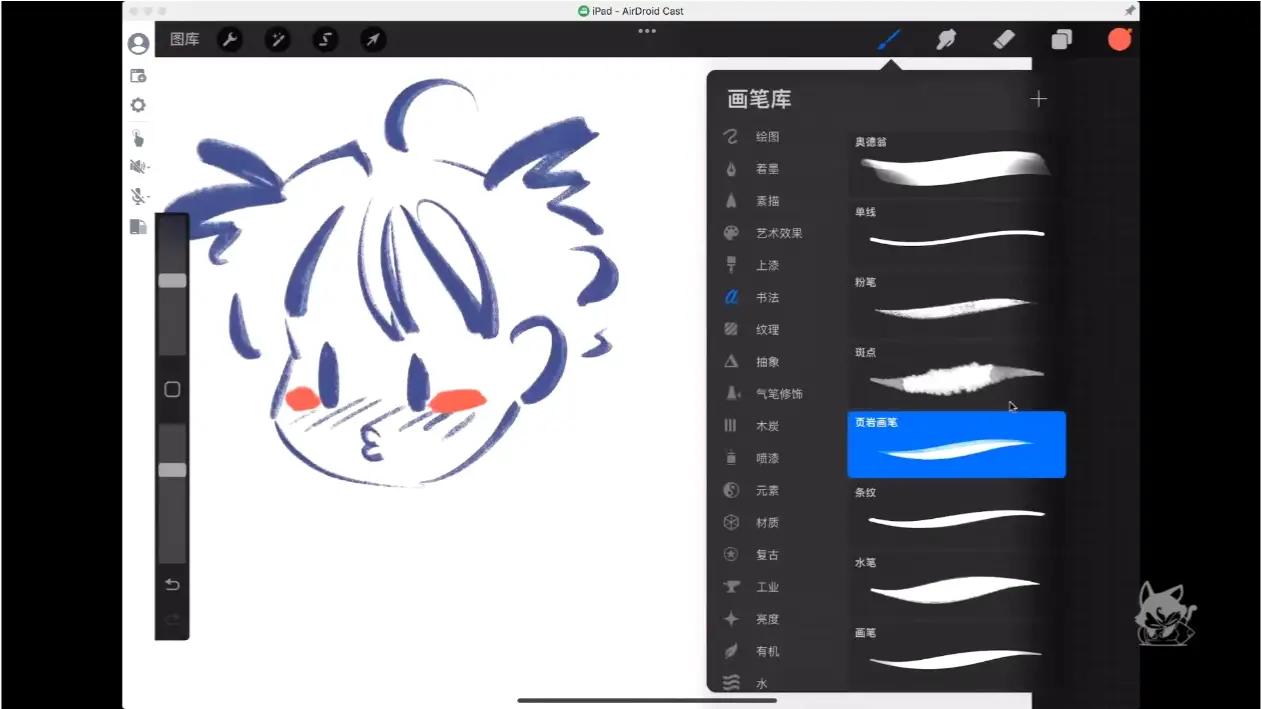Image resolution: width=1261 pixels, height=709 pixels.
Task: Choose the 气笔修饰 brush category
Action: [778, 394]
